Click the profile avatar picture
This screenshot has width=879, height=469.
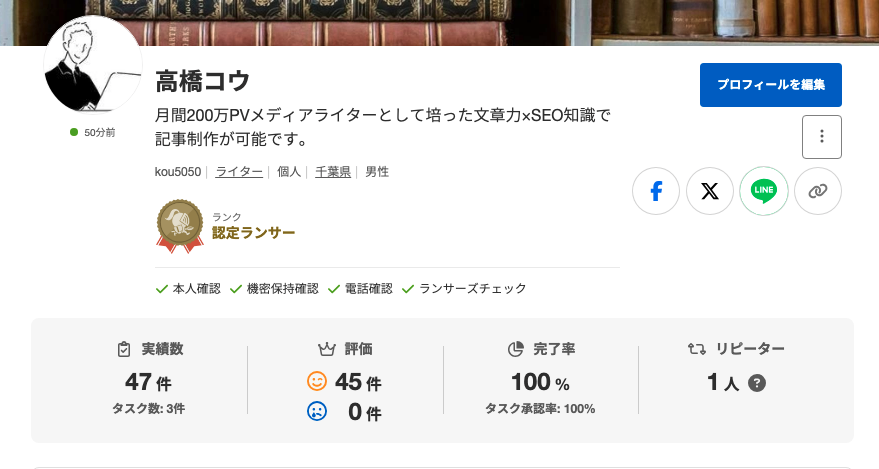[x=93, y=66]
